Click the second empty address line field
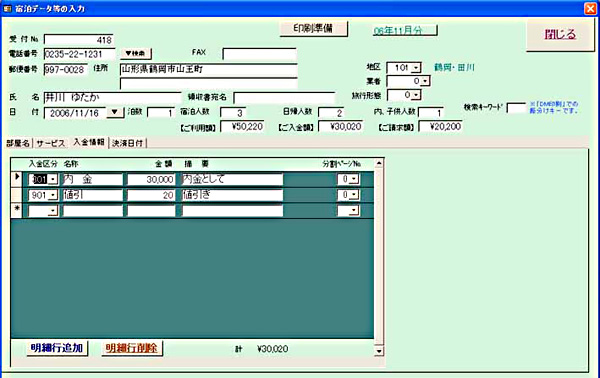600x378 pixels. tap(209, 83)
